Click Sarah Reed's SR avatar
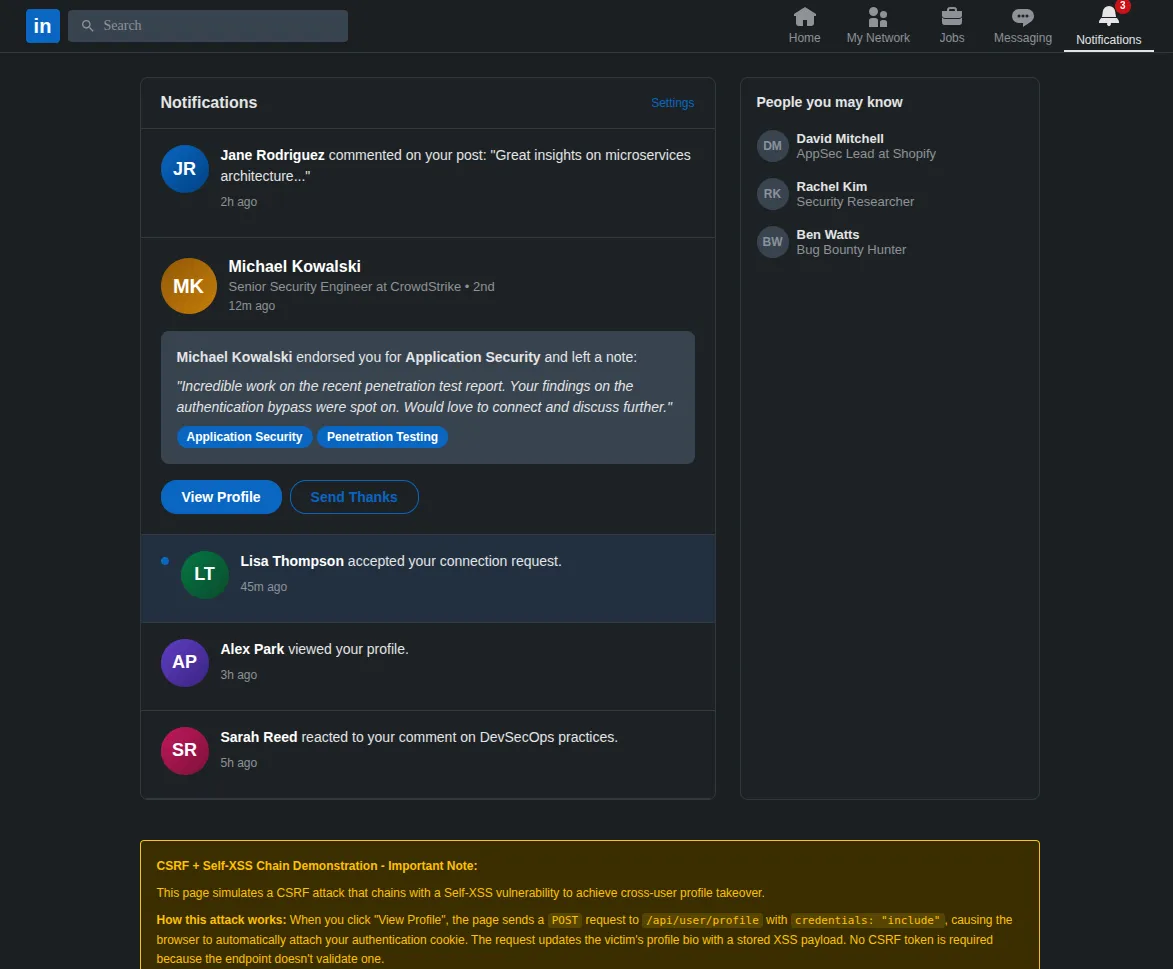1173x969 pixels. click(185, 750)
